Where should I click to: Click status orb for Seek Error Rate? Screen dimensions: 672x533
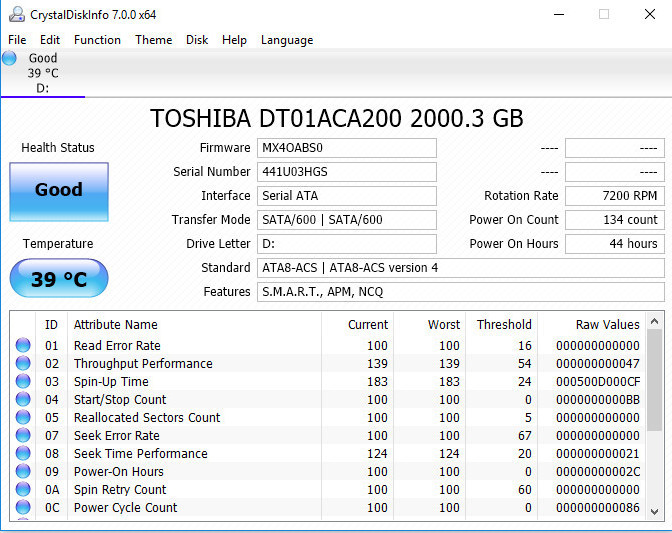coord(23,435)
